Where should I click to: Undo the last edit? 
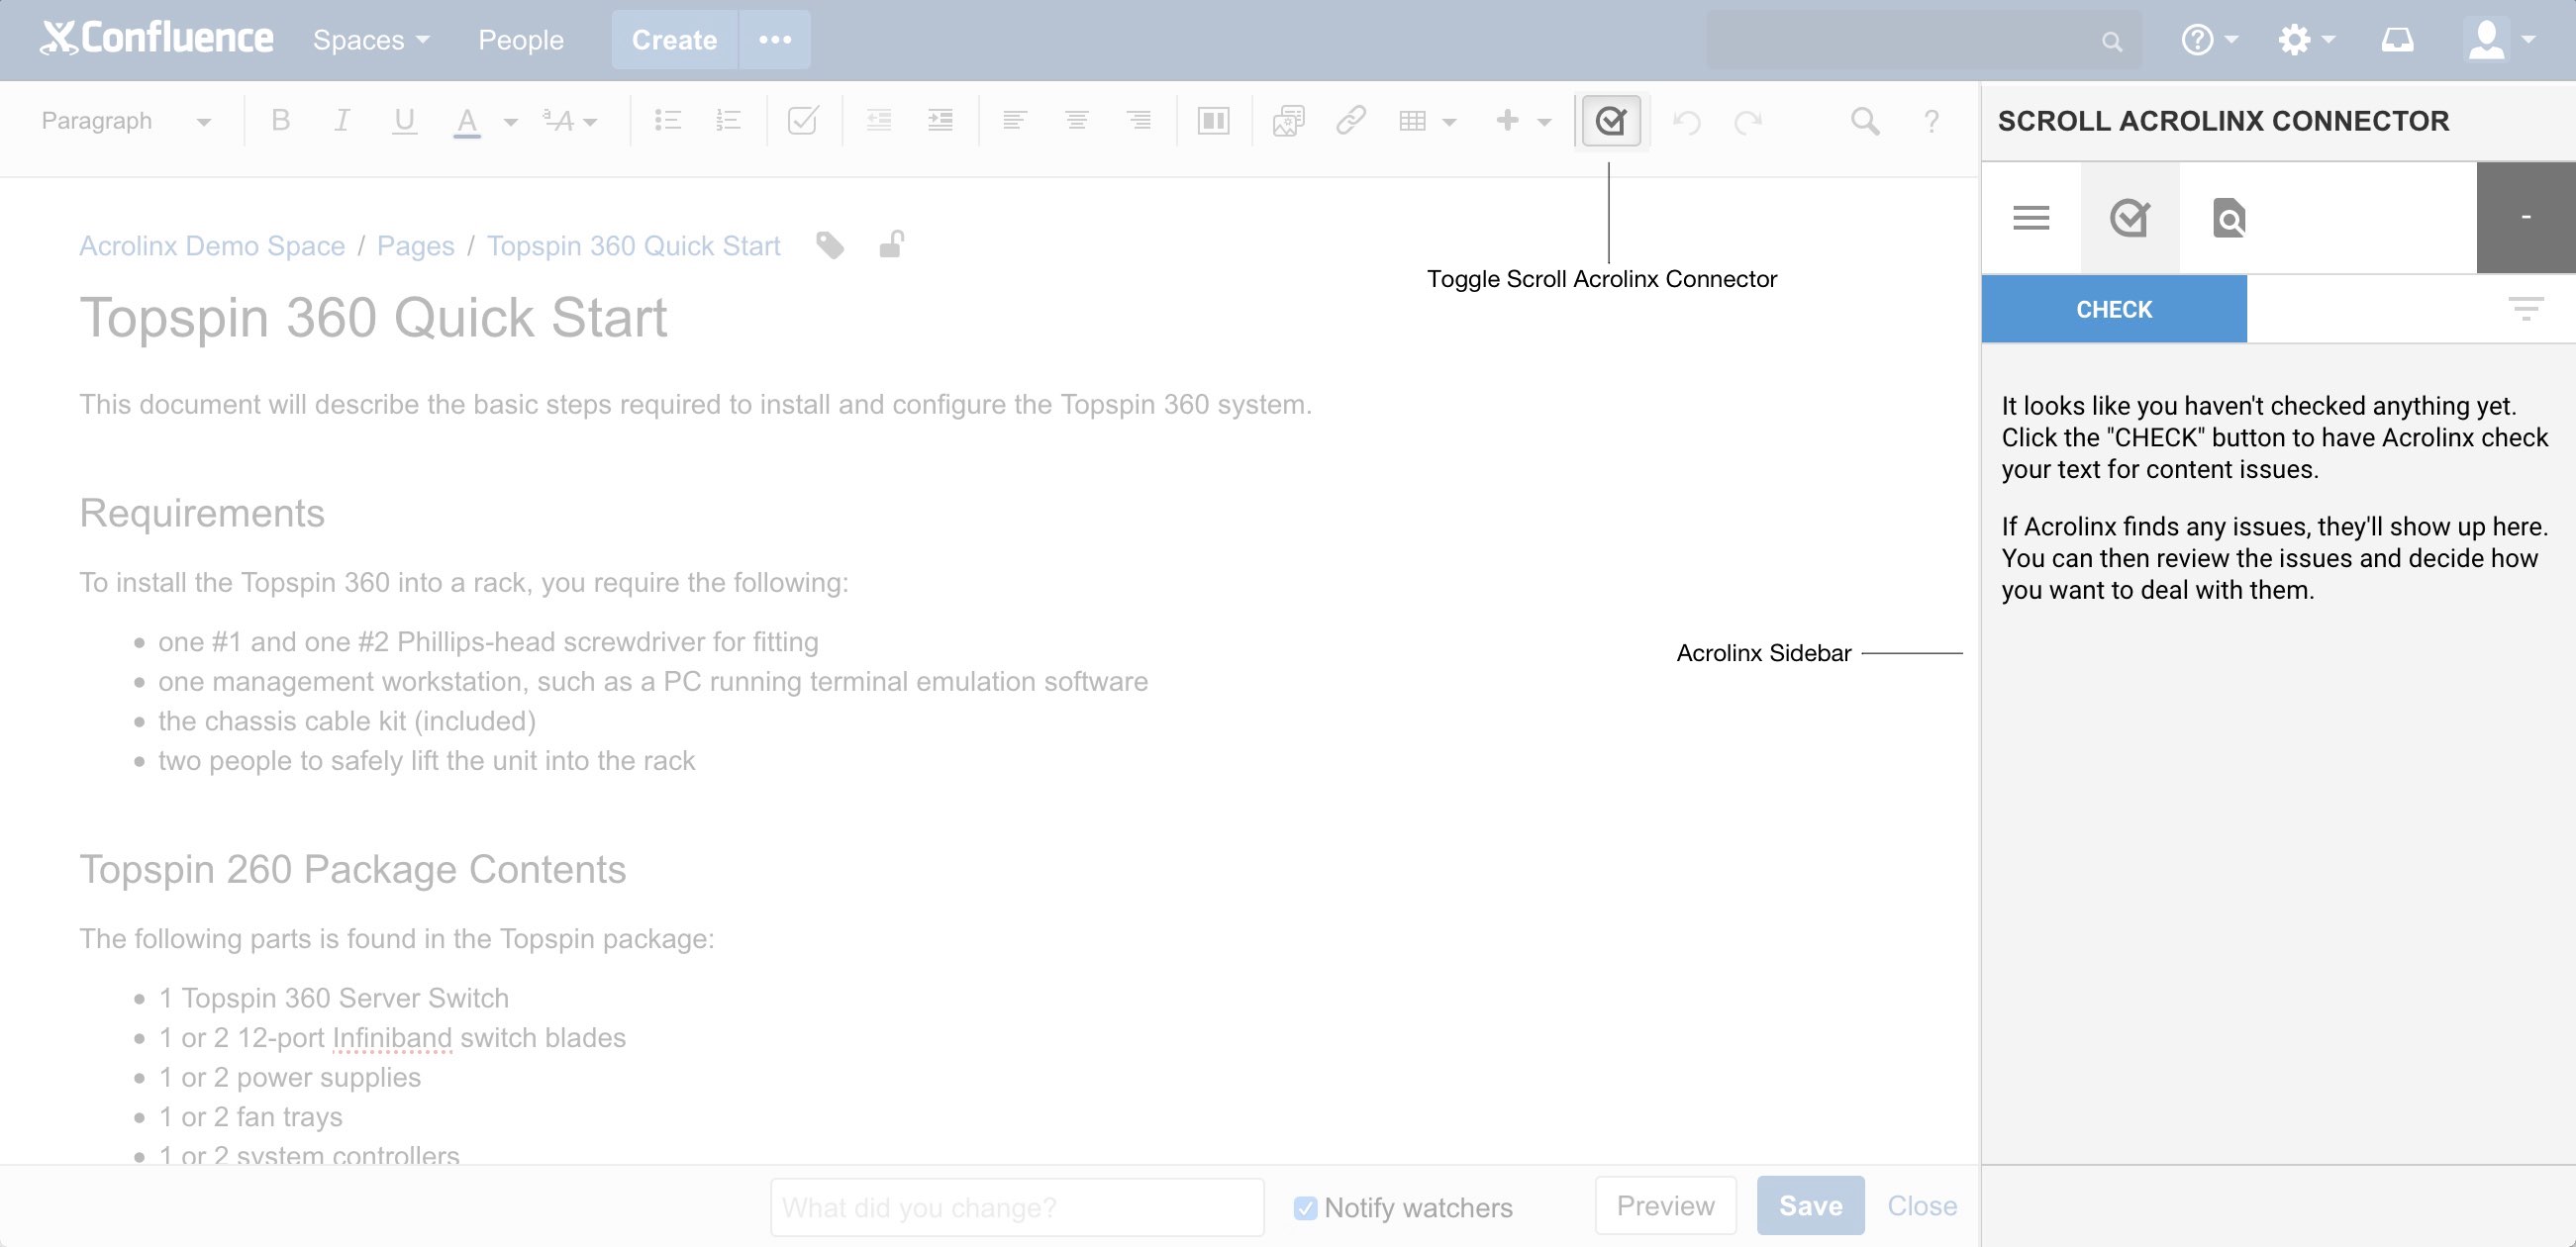(1686, 122)
